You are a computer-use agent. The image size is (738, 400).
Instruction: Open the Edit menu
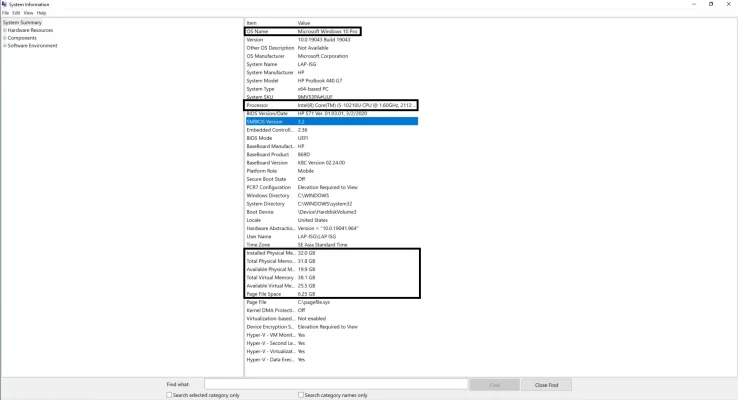pyautogui.click(x=16, y=13)
